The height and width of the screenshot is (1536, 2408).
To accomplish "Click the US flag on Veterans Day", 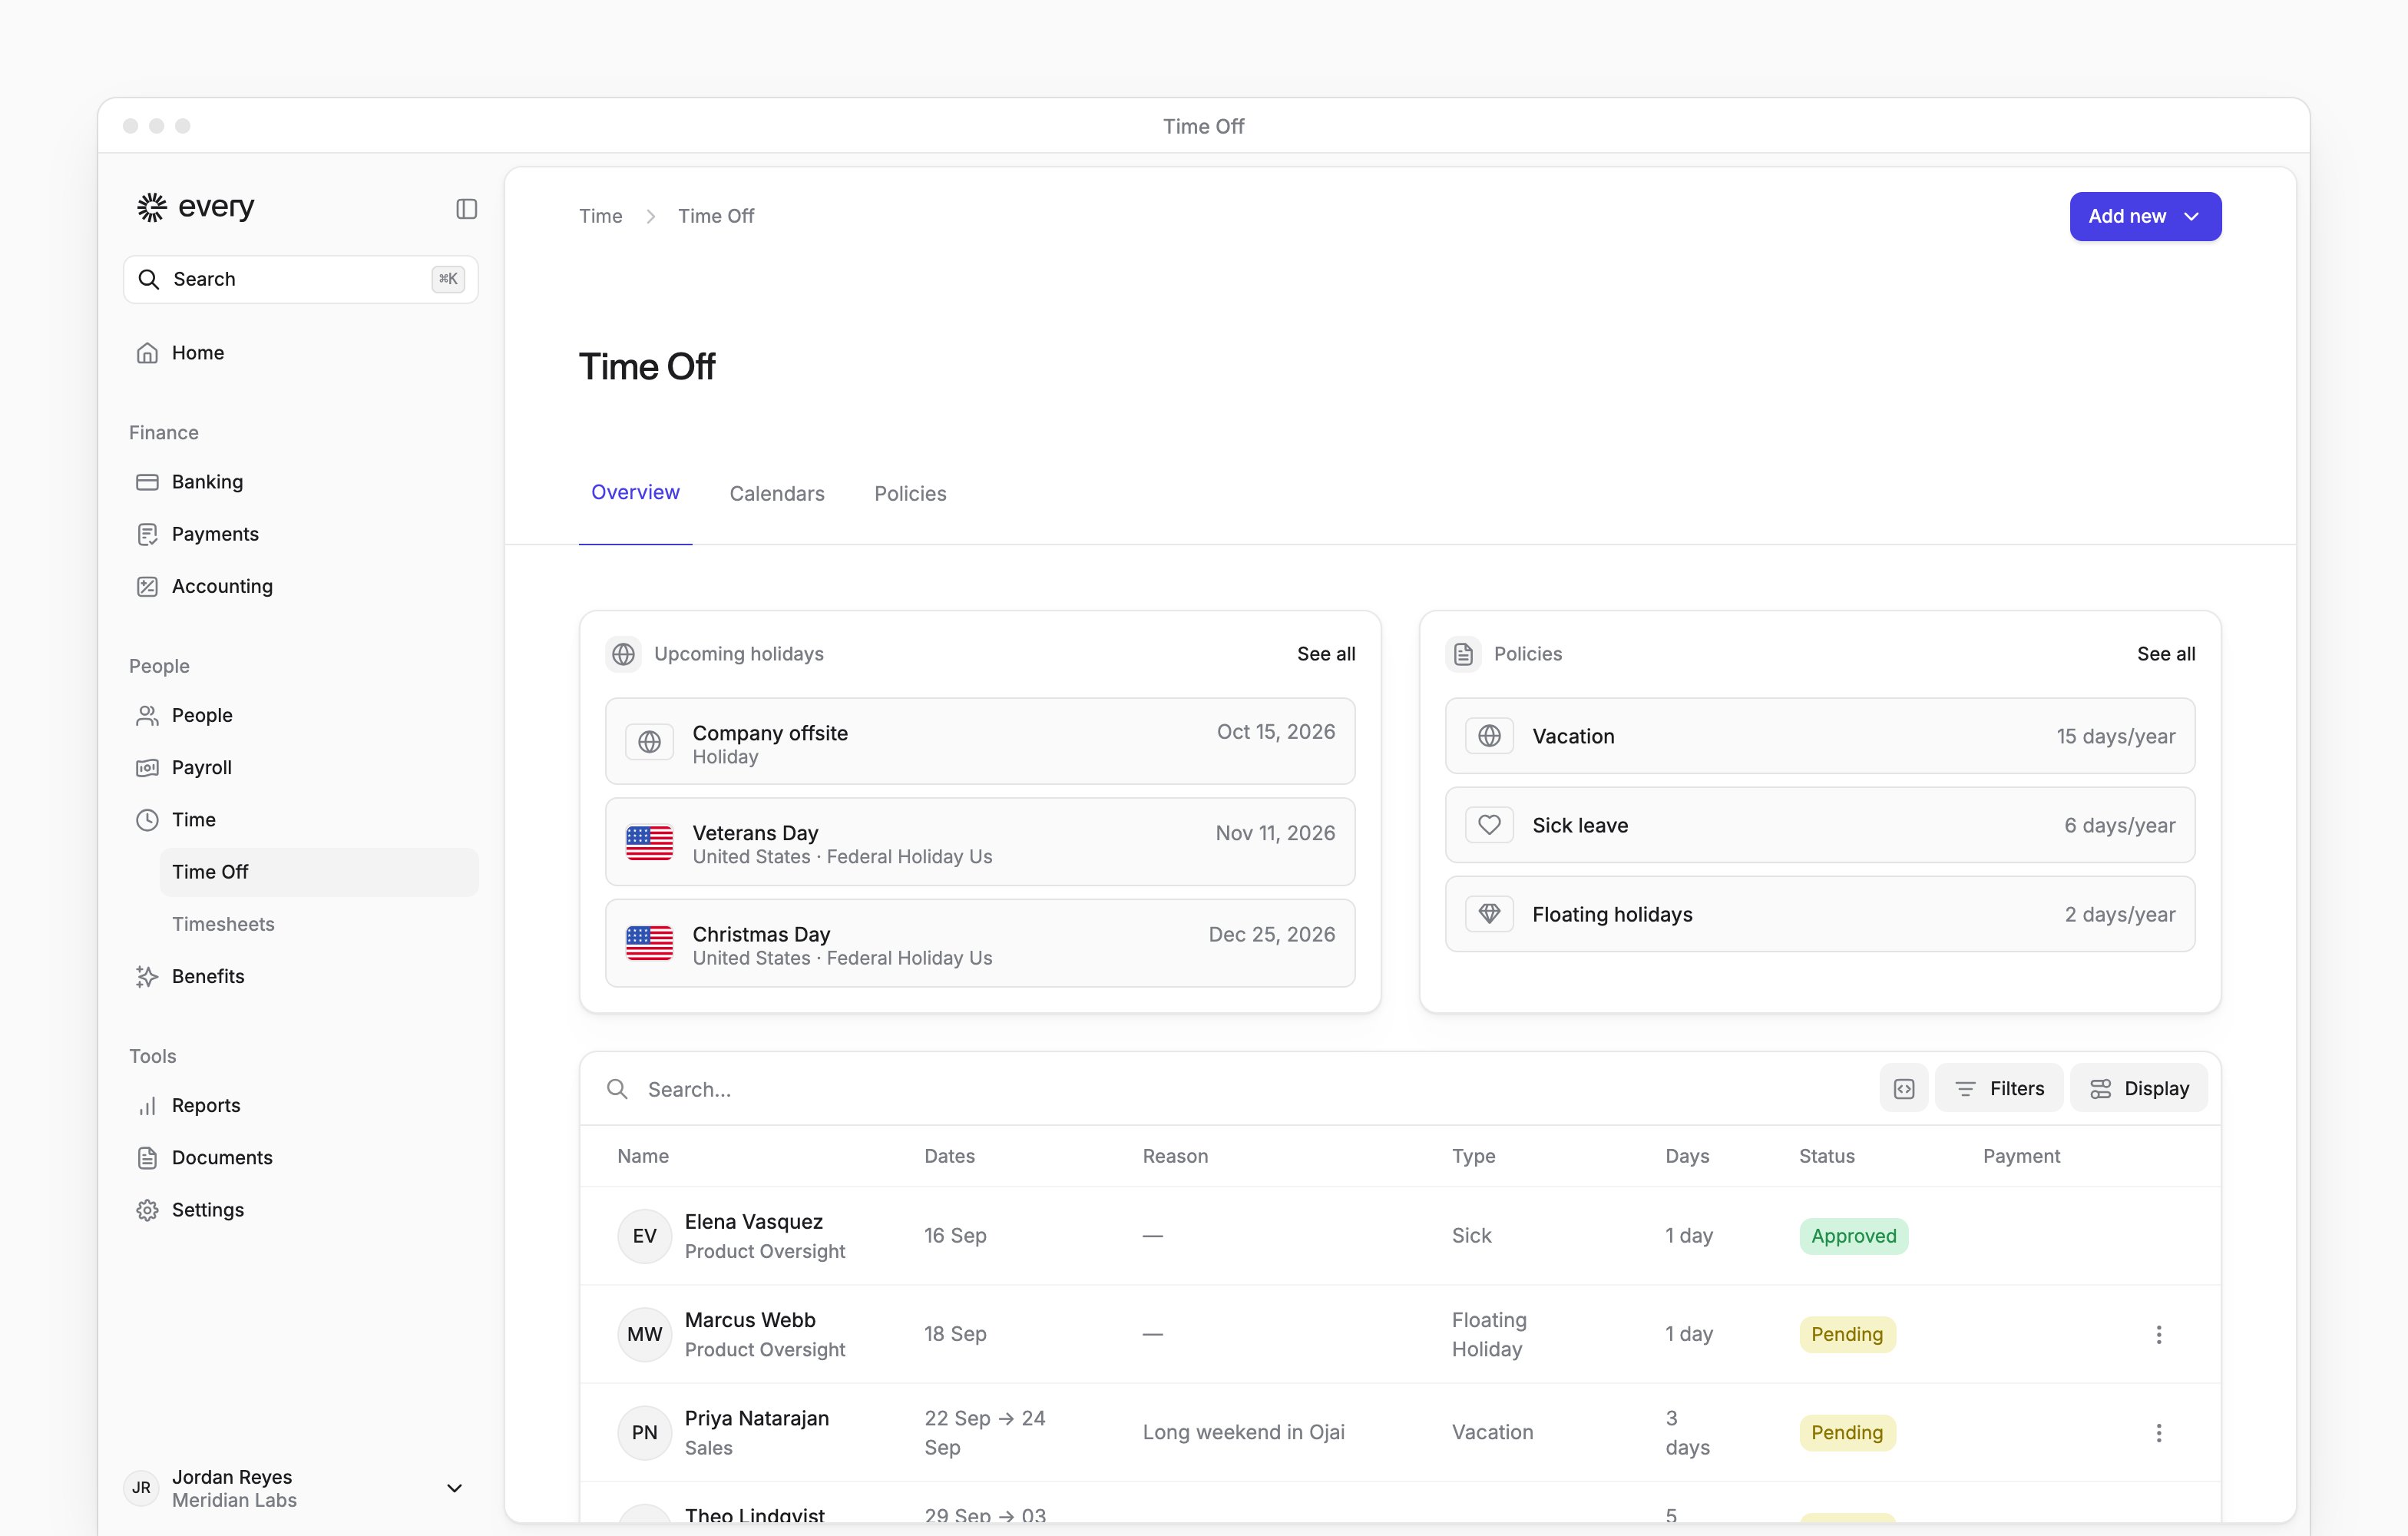I will coord(649,843).
